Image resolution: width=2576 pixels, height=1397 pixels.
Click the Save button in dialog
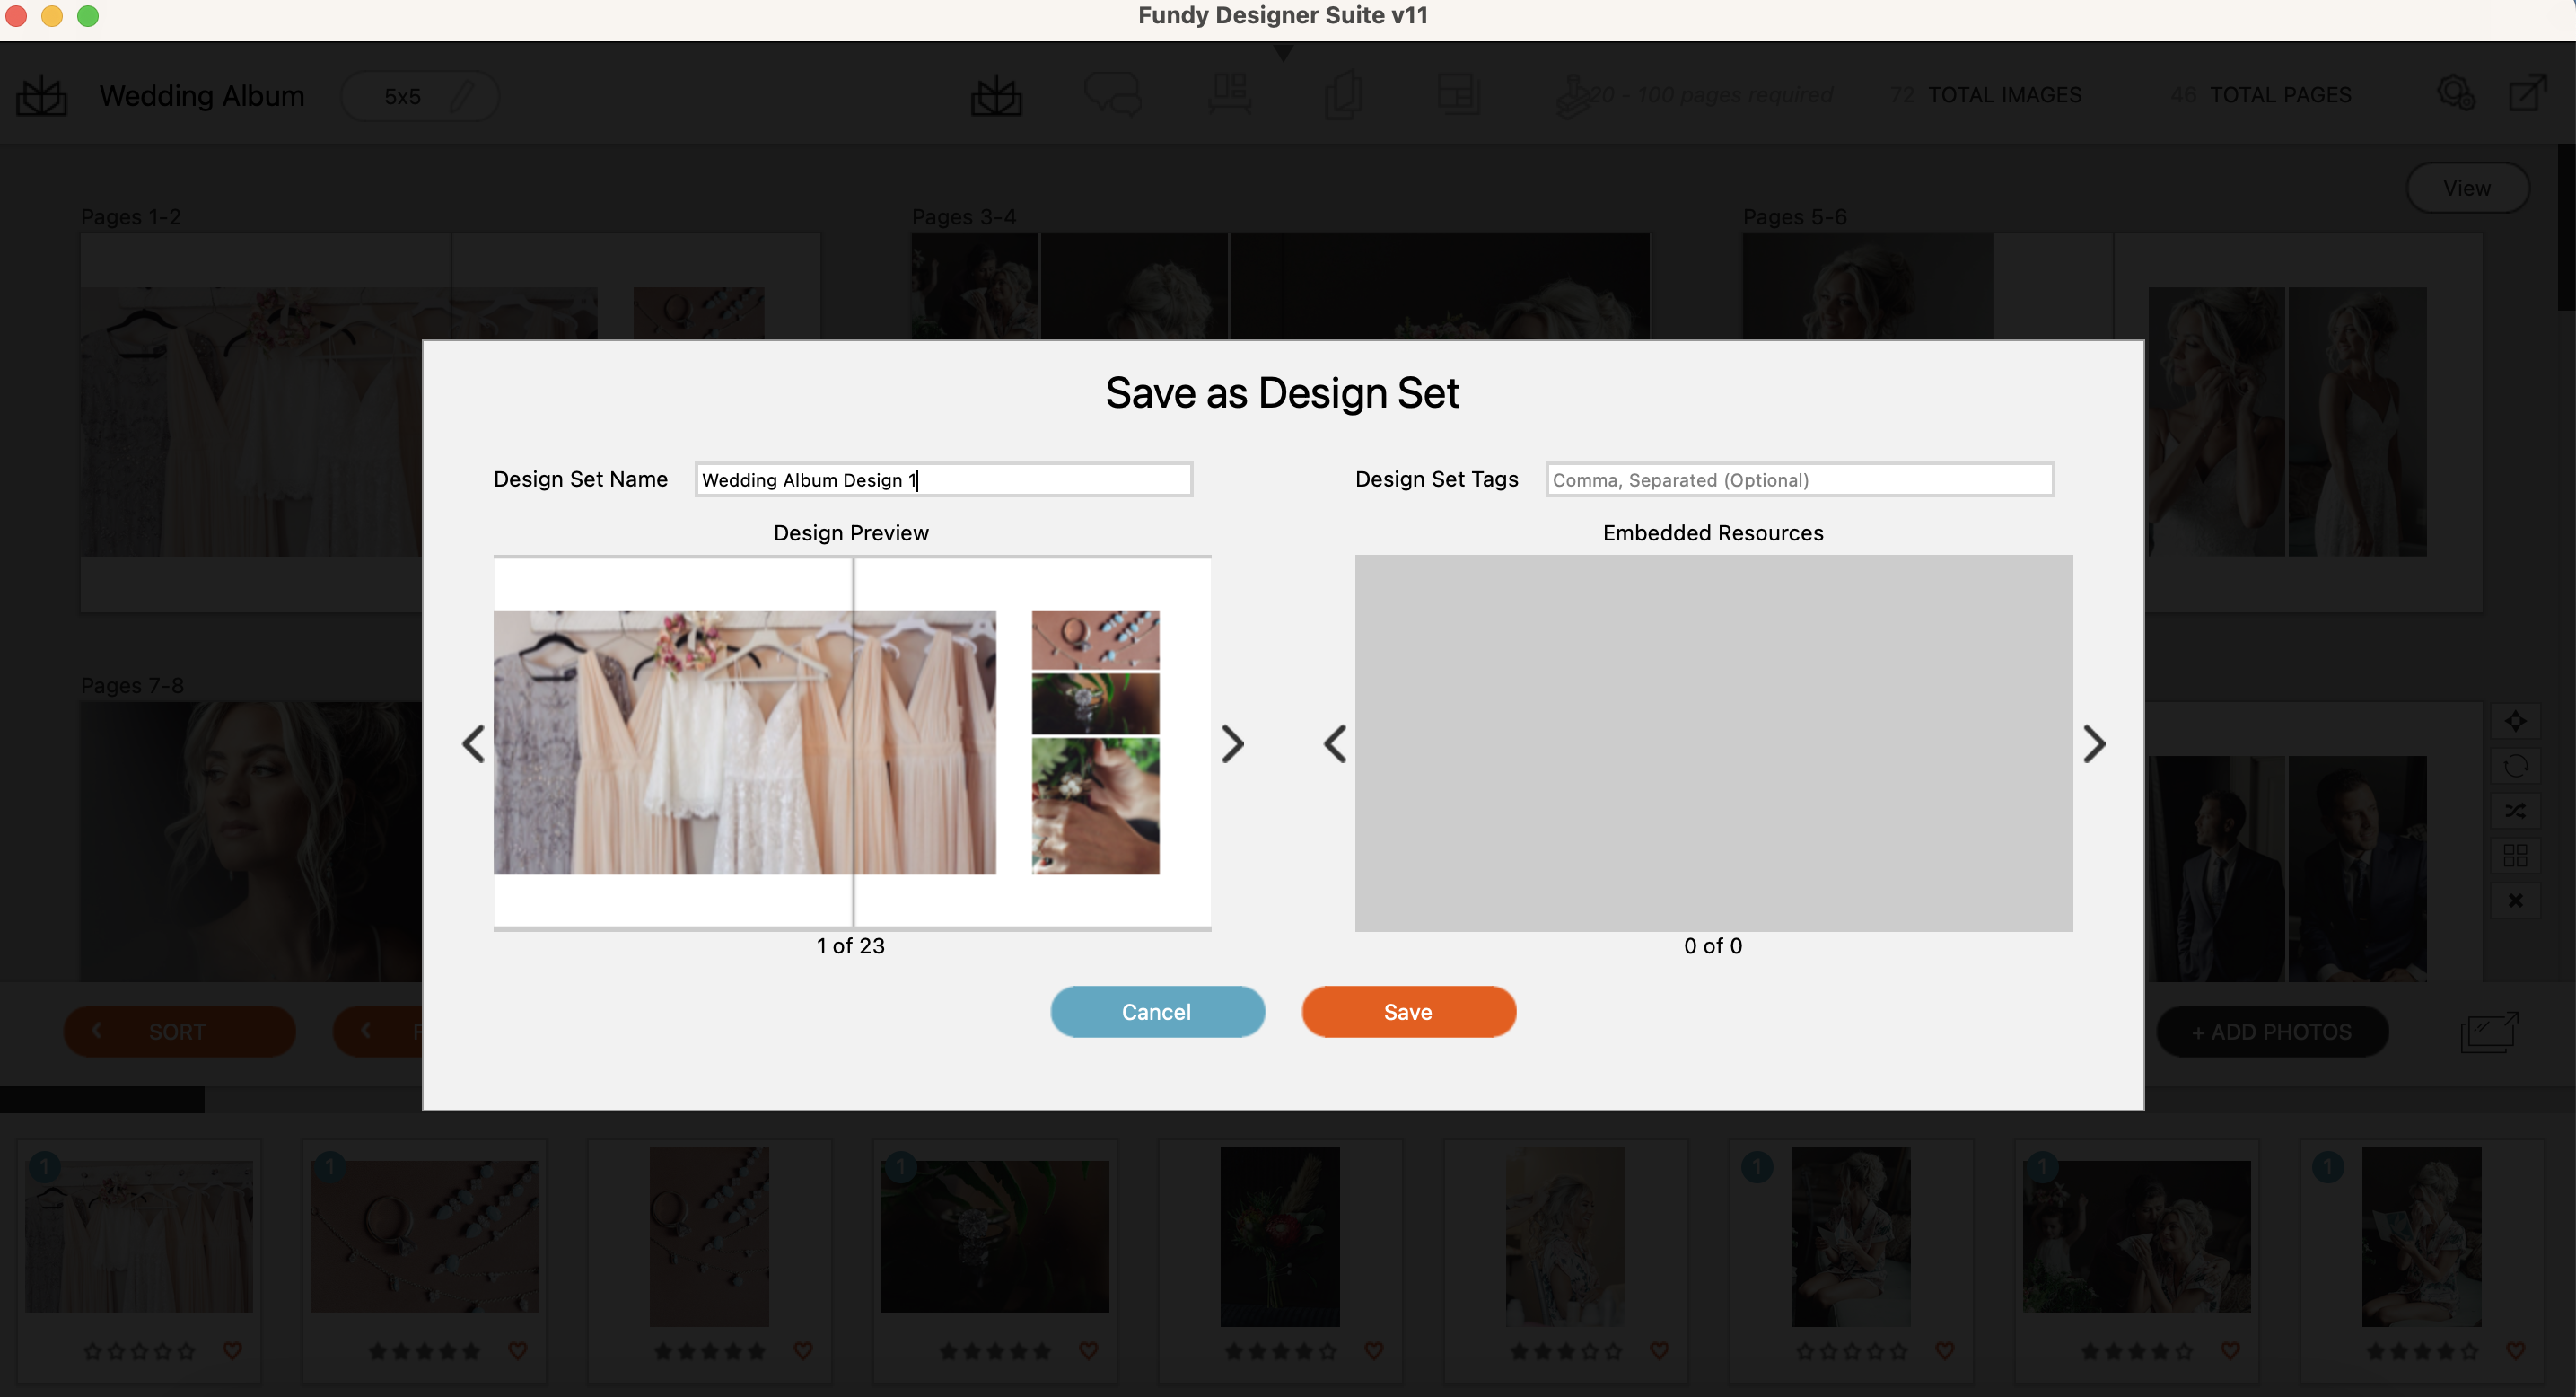click(x=1408, y=1011)
